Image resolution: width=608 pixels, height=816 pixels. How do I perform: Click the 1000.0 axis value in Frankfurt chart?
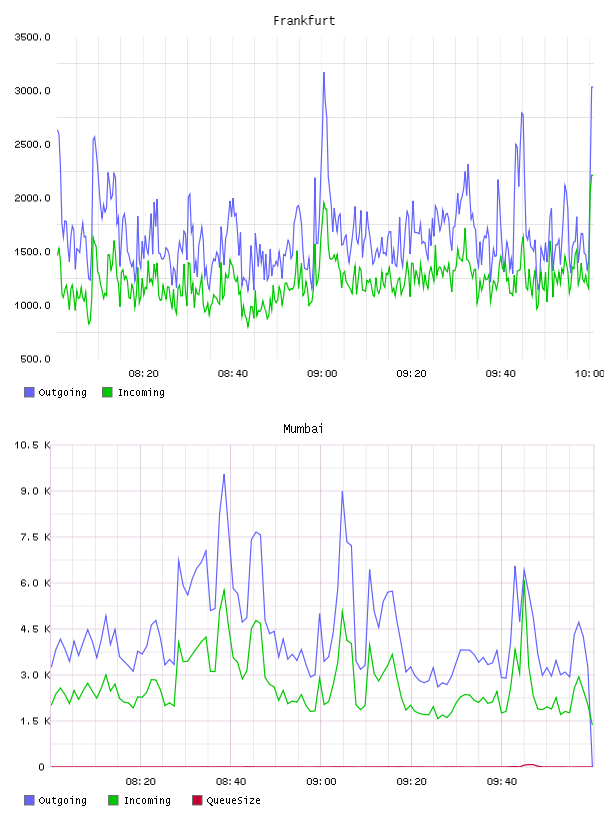pos(32,305)
